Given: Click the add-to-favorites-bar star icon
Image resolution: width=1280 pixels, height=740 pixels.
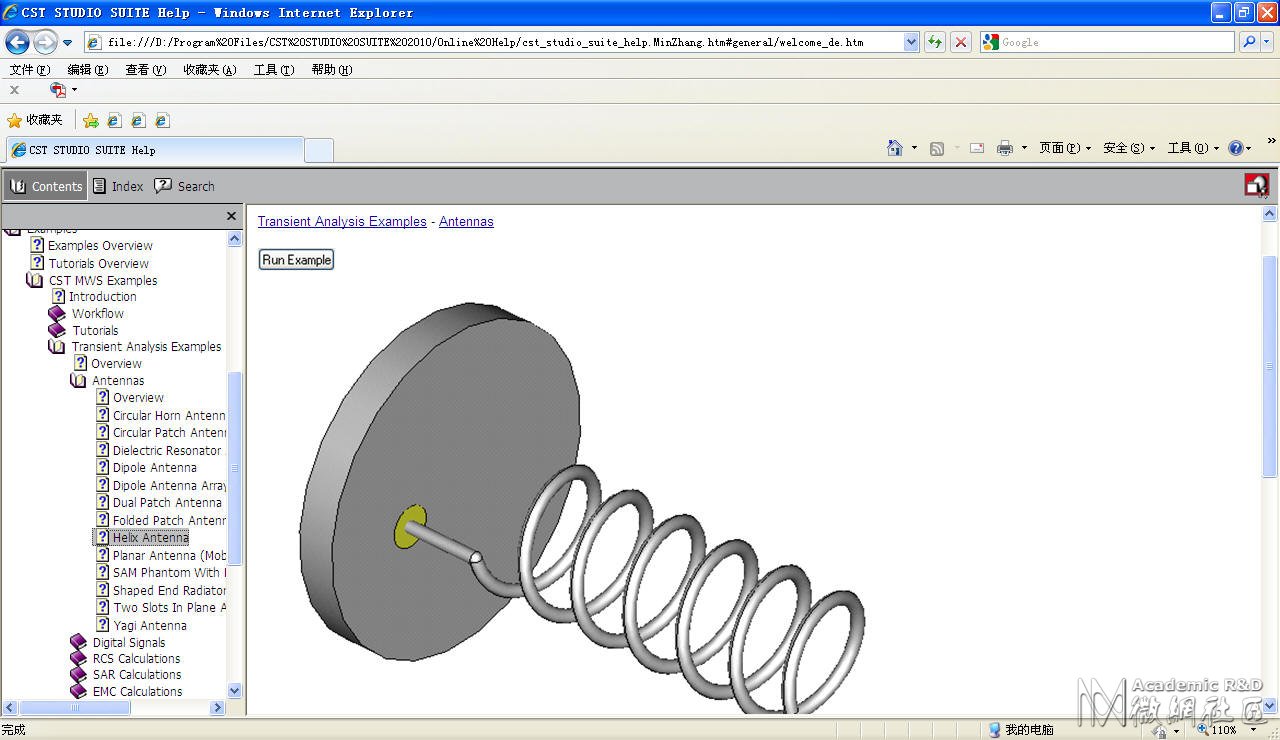Looking at the screenshot, I should coord(91,120).
